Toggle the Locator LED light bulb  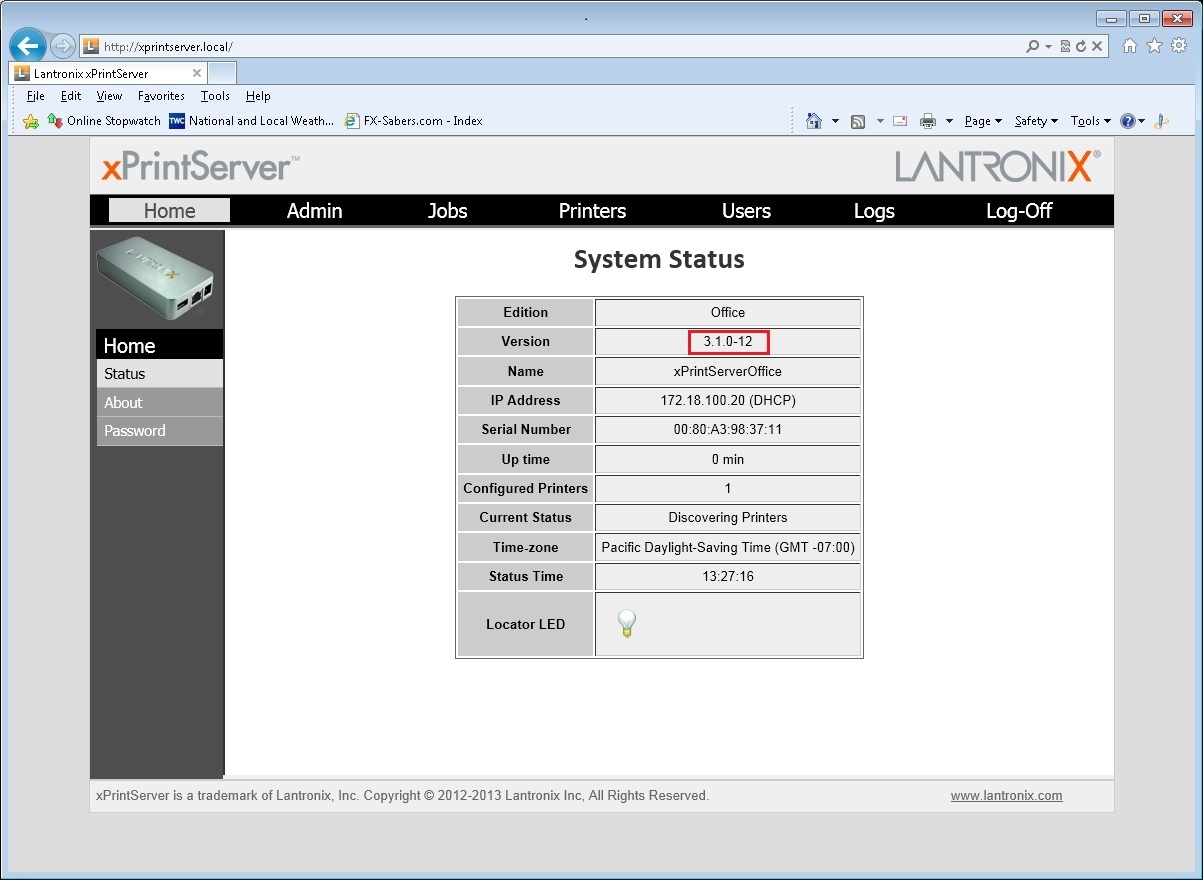tap(627, 624)
